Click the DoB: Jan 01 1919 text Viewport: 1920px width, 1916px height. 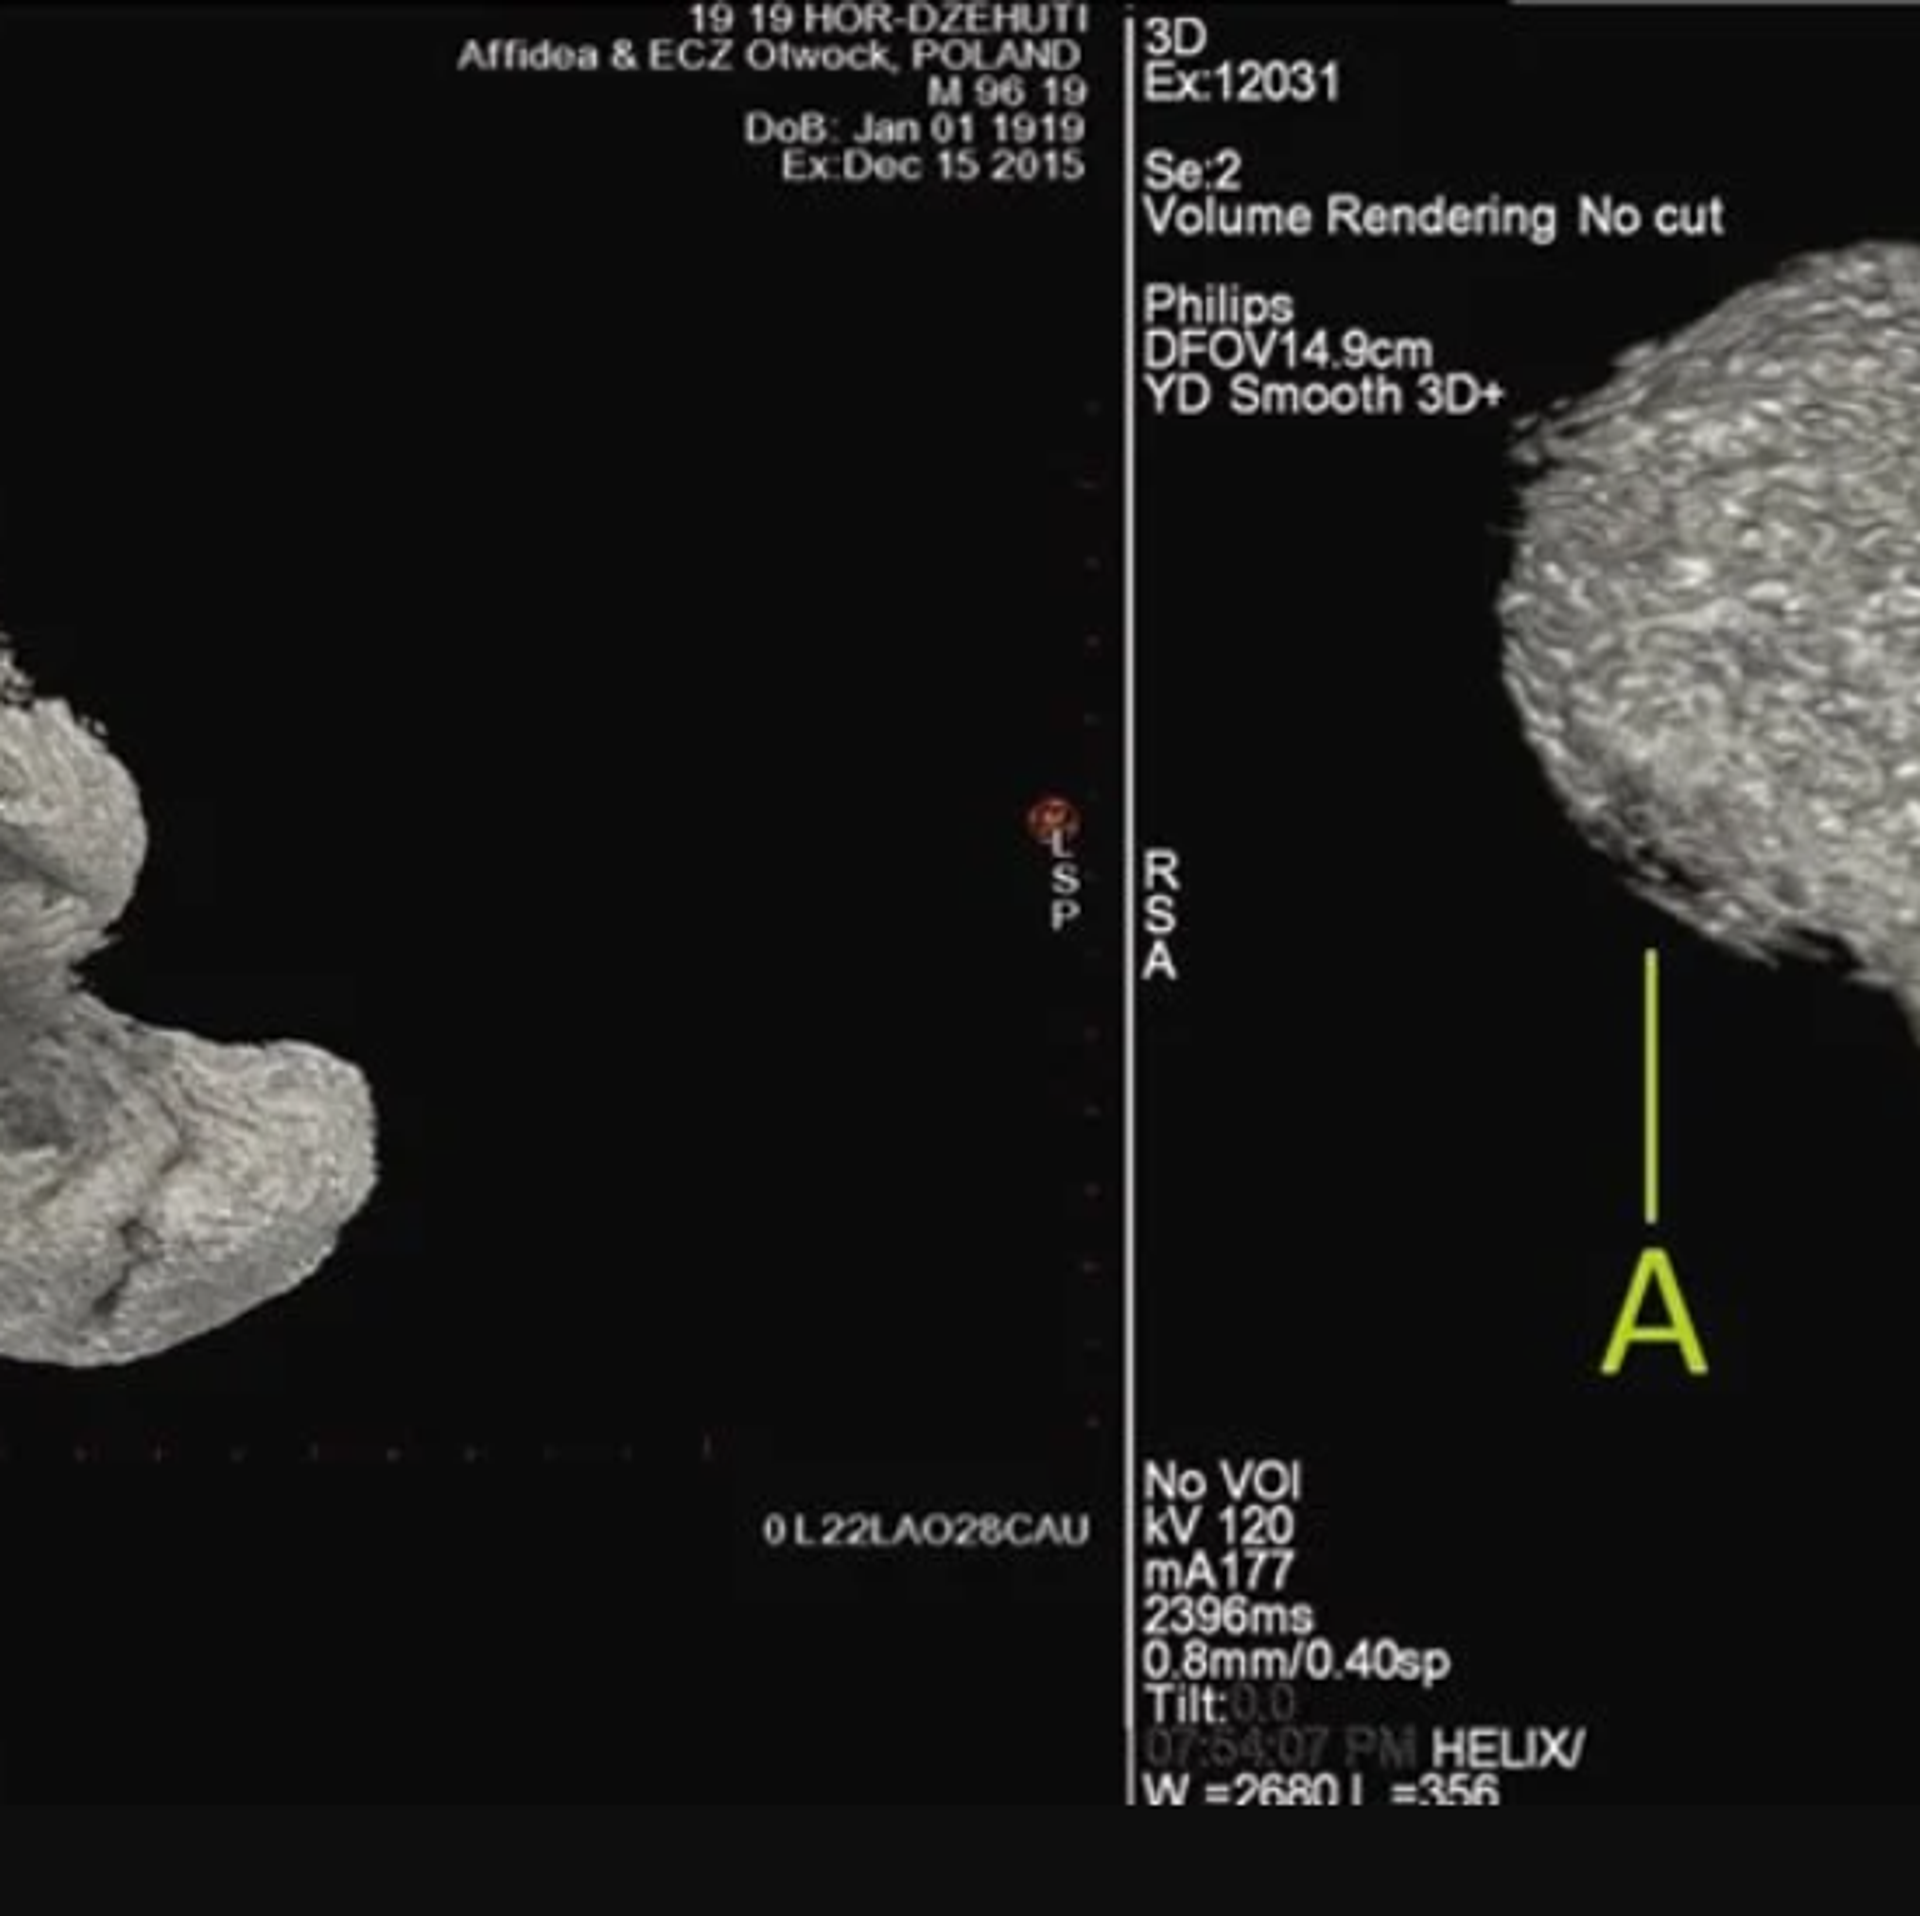point(914,129)
